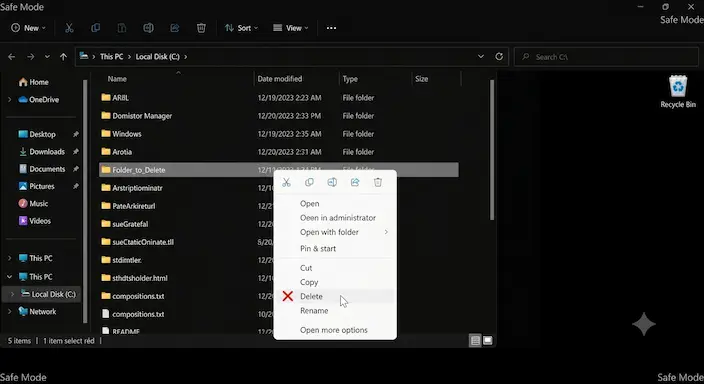Switch to details view icon in status bar
The image size is (704, 384).
475,340
